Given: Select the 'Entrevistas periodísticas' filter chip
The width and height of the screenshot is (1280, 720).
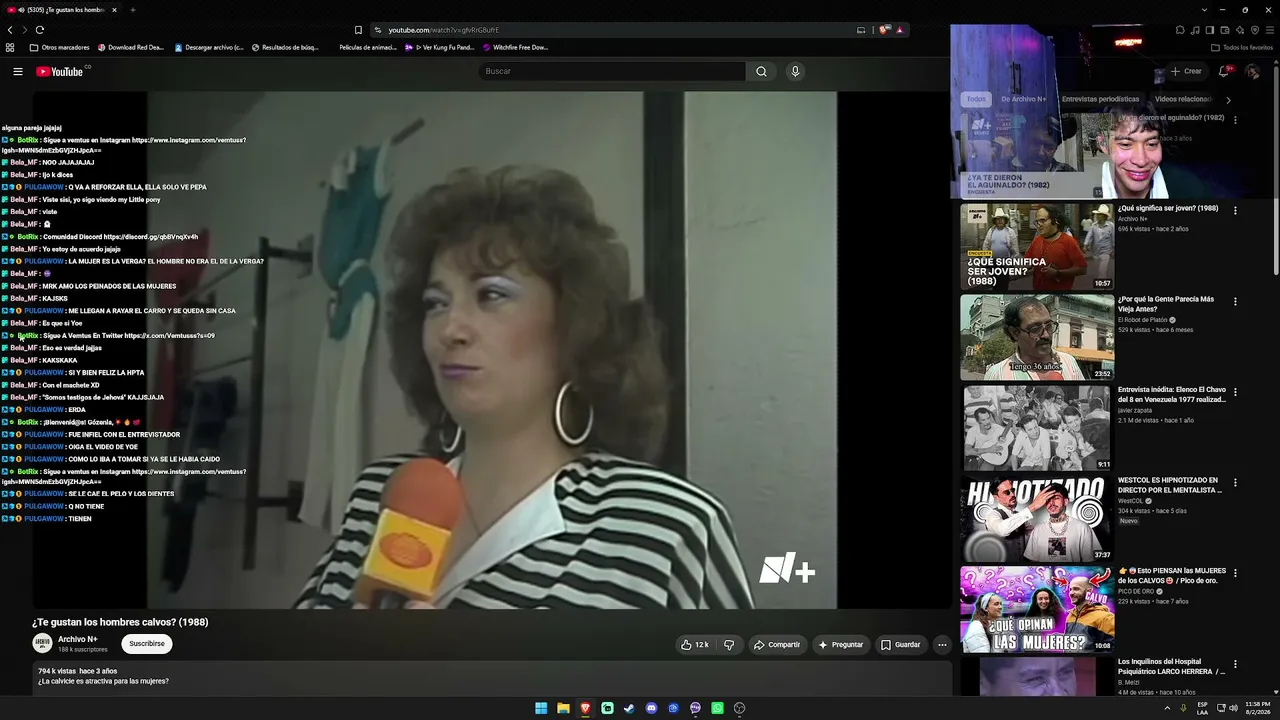Looking at the screenshot, I should [1100, 99].
